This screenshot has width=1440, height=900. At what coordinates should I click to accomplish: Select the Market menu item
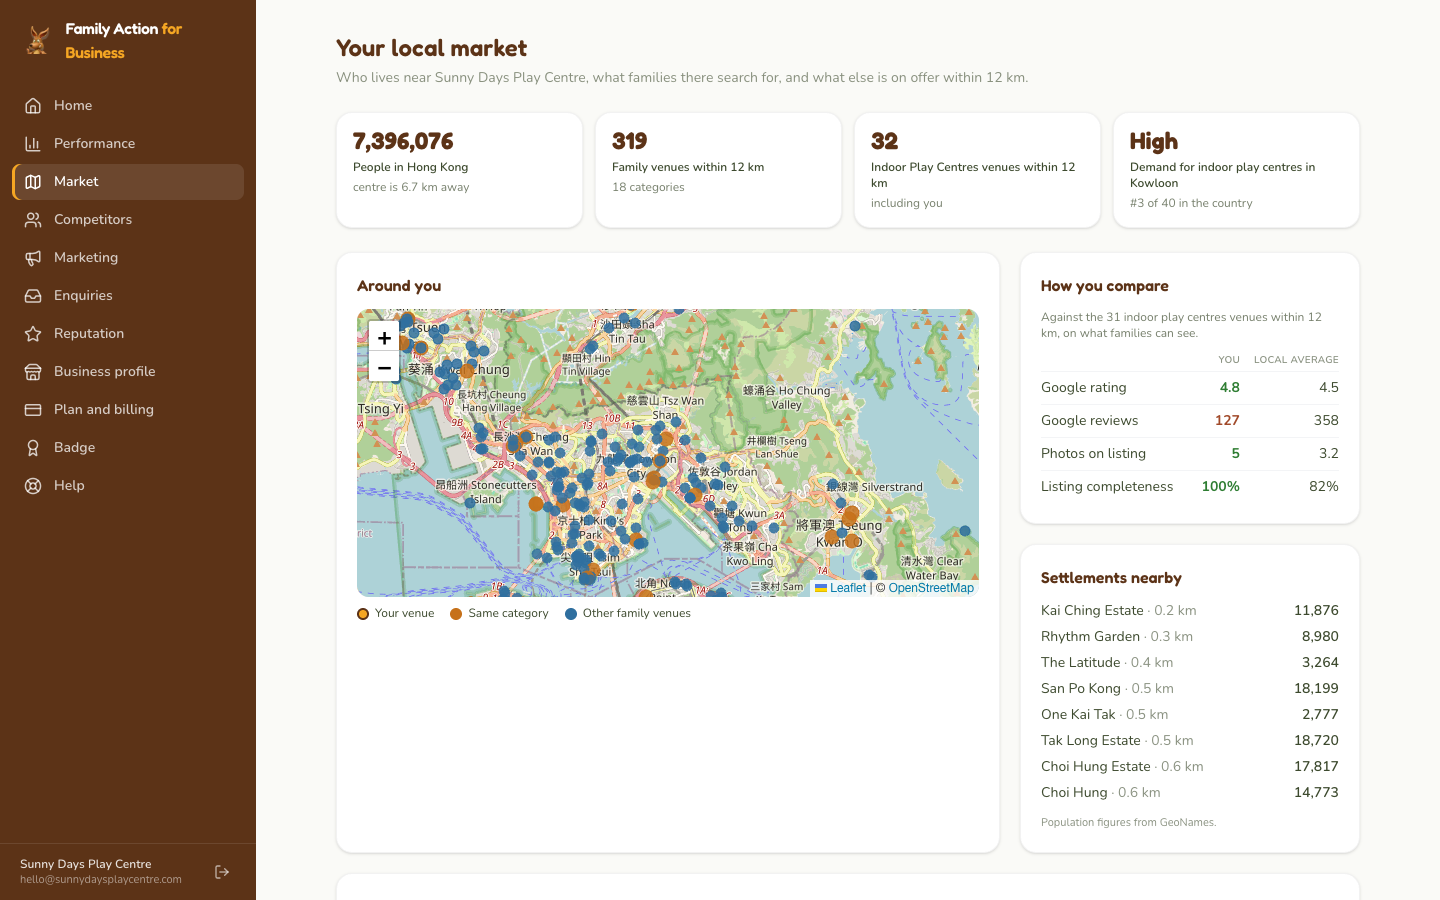tap(128, 181)
